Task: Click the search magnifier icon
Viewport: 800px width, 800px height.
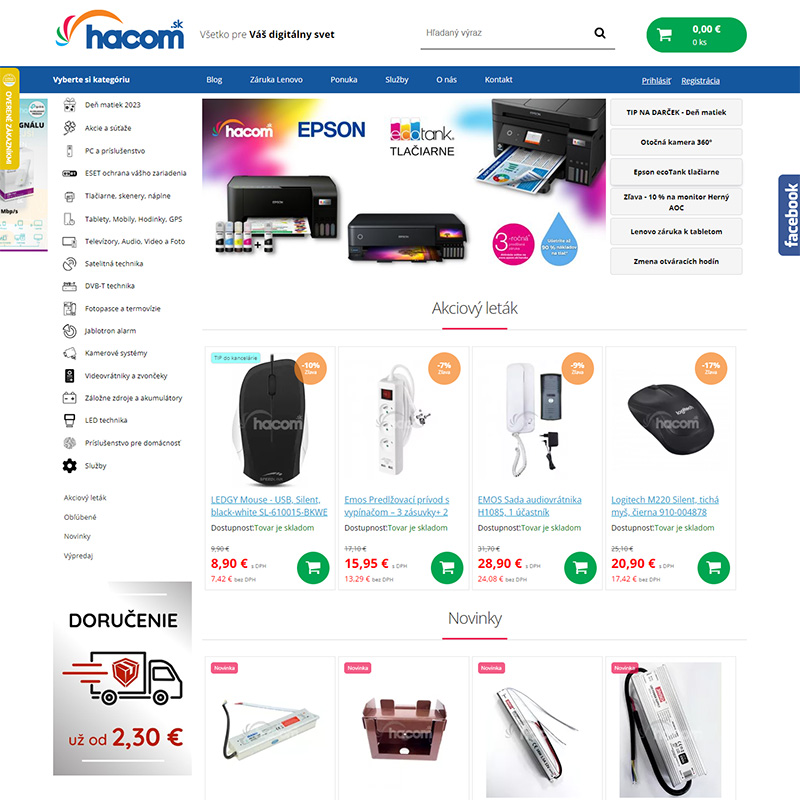Action: click(599, 33)
